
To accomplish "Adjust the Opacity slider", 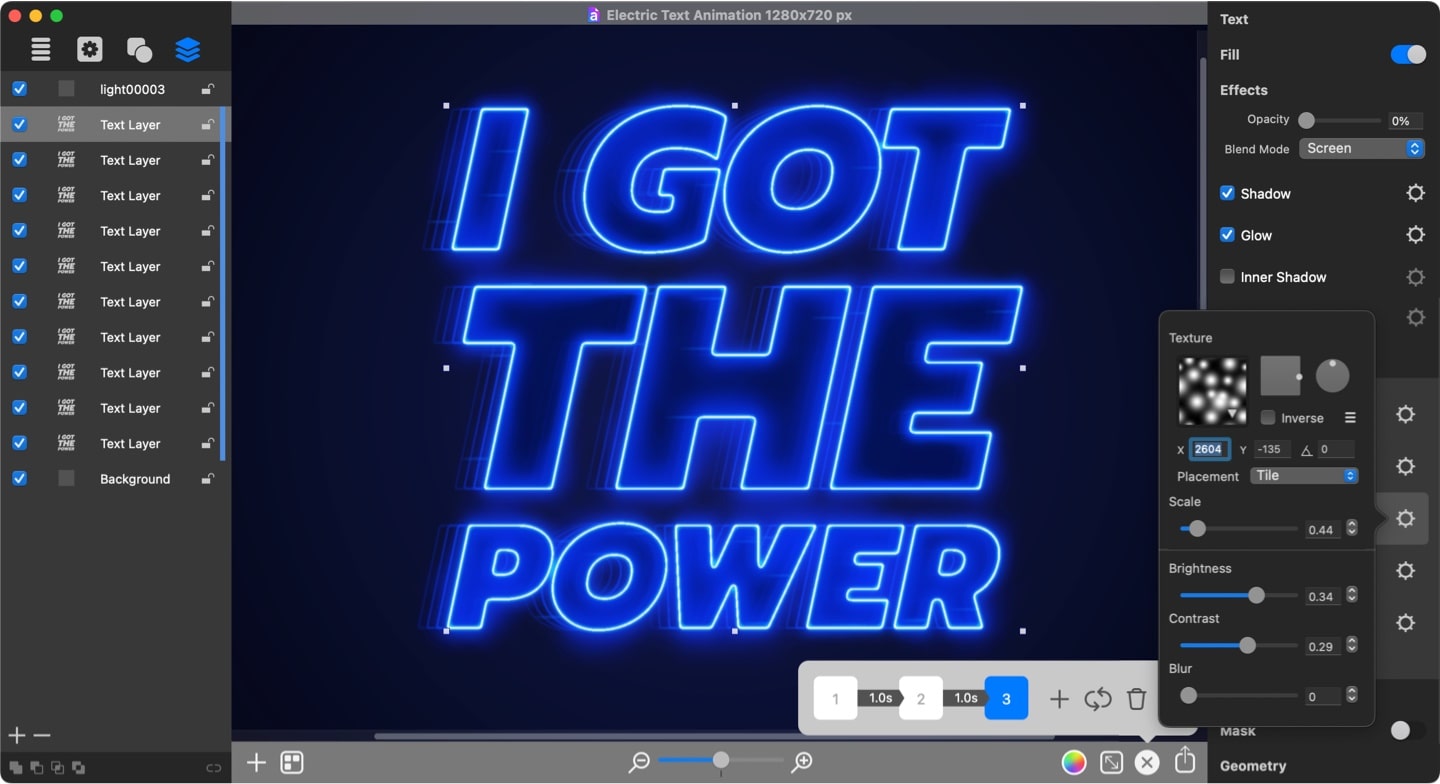I will [x=1339, y=120].
